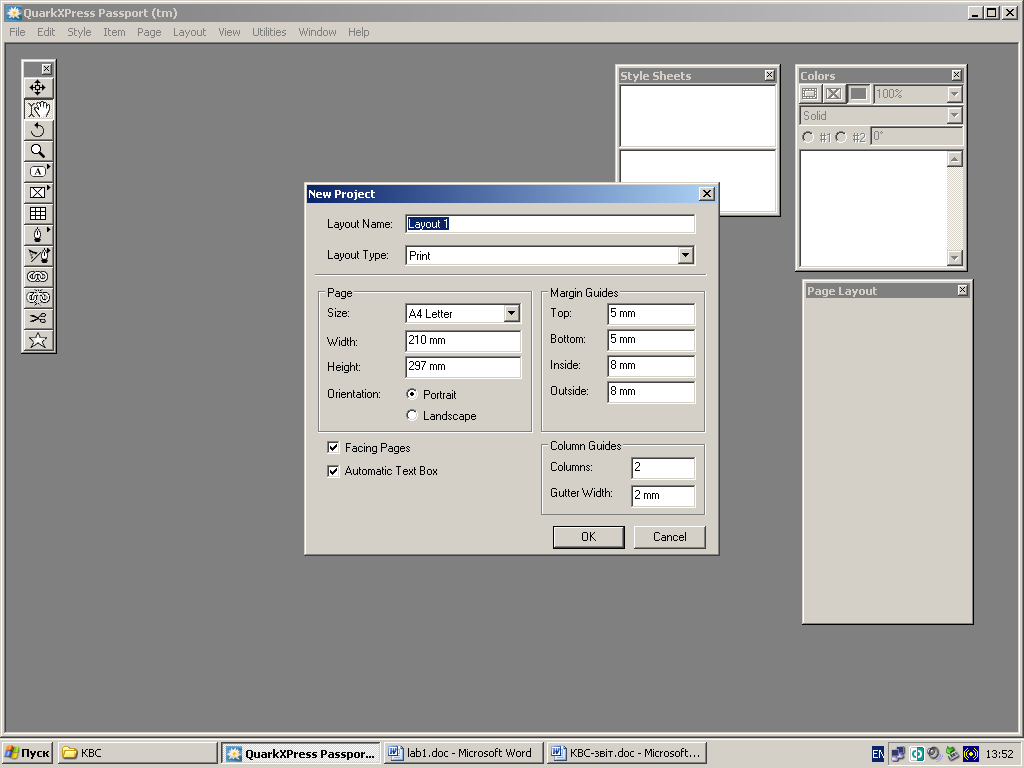Image resolution: width=1024 pixels, height=768 pixels.
Task: Close the Tools palette
Action: 46,69
